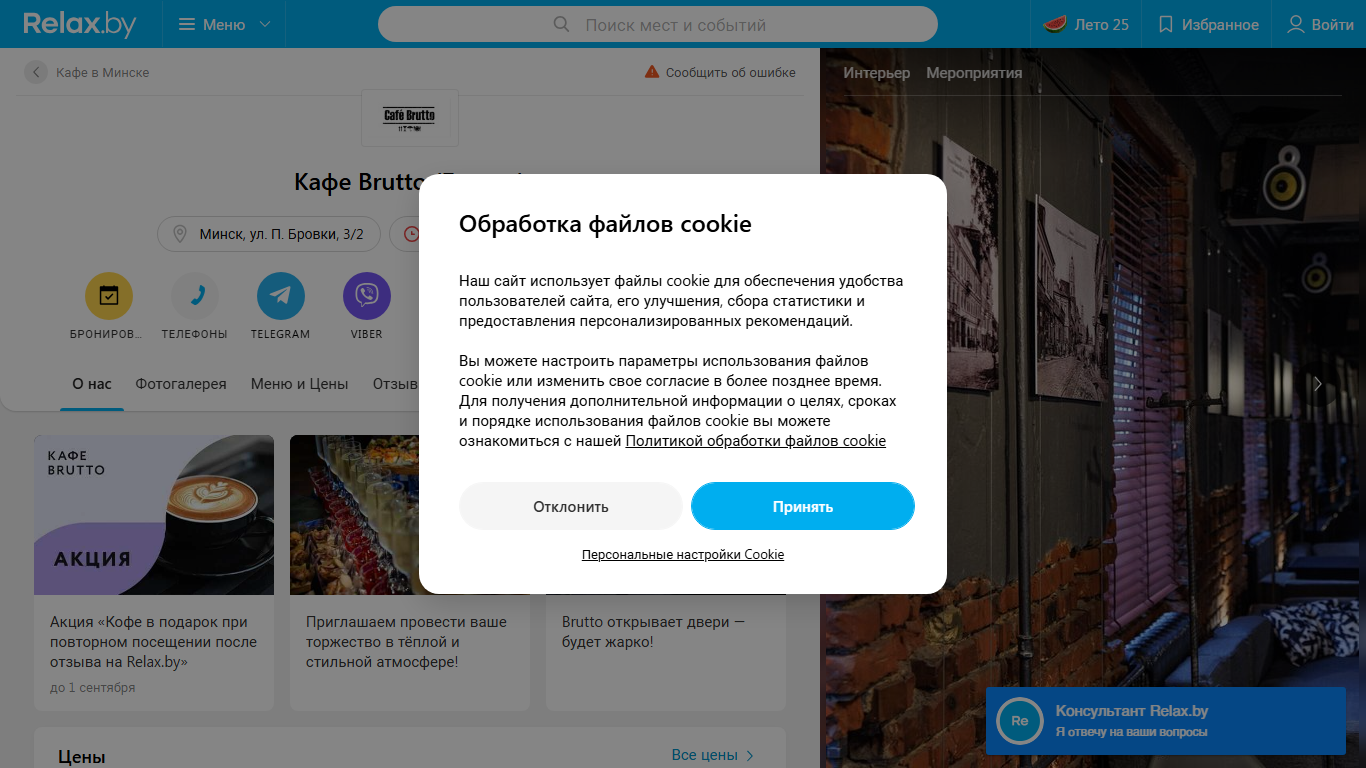1366x768 pixels.
Task: Click the Re consultant avatar icon
Action: coord(1020,721)
